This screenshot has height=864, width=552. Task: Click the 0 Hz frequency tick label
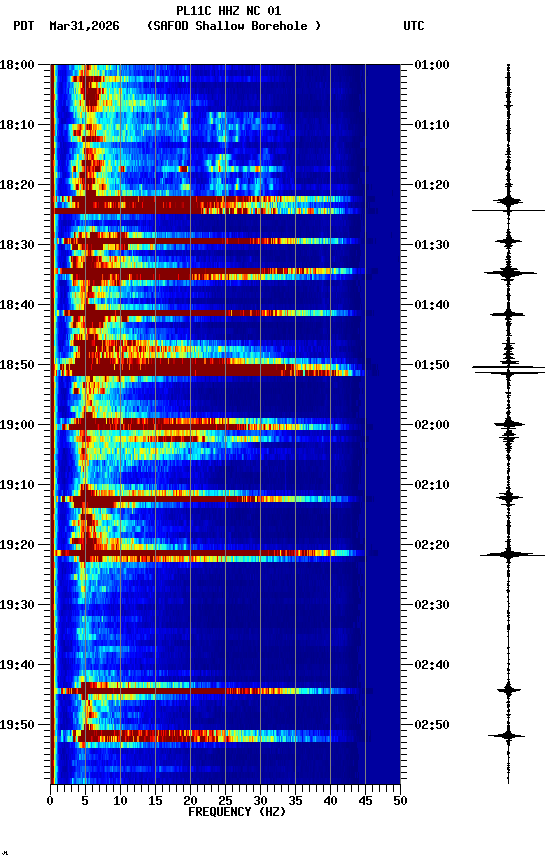(50, 801)
